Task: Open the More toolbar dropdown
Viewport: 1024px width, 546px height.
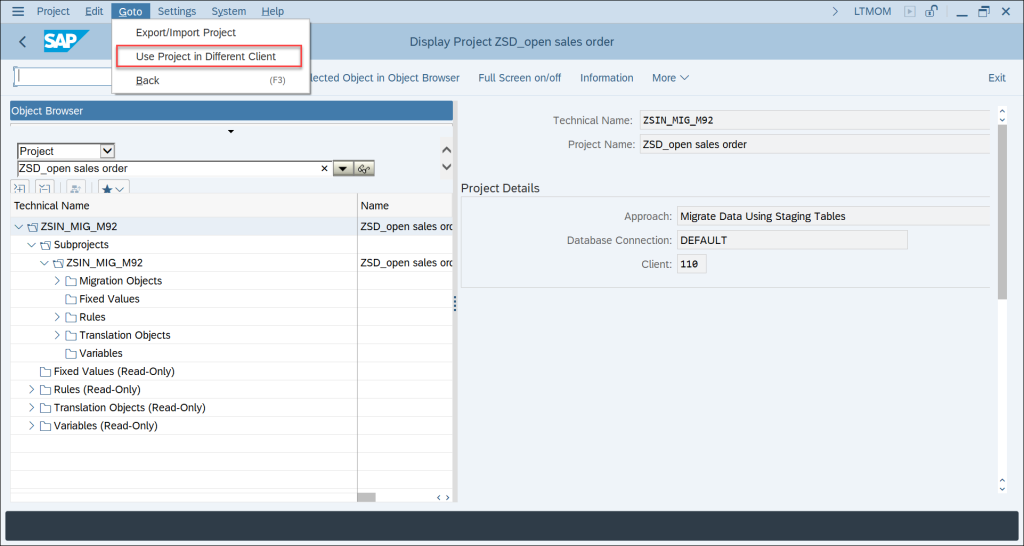Action: click(670, 78)
